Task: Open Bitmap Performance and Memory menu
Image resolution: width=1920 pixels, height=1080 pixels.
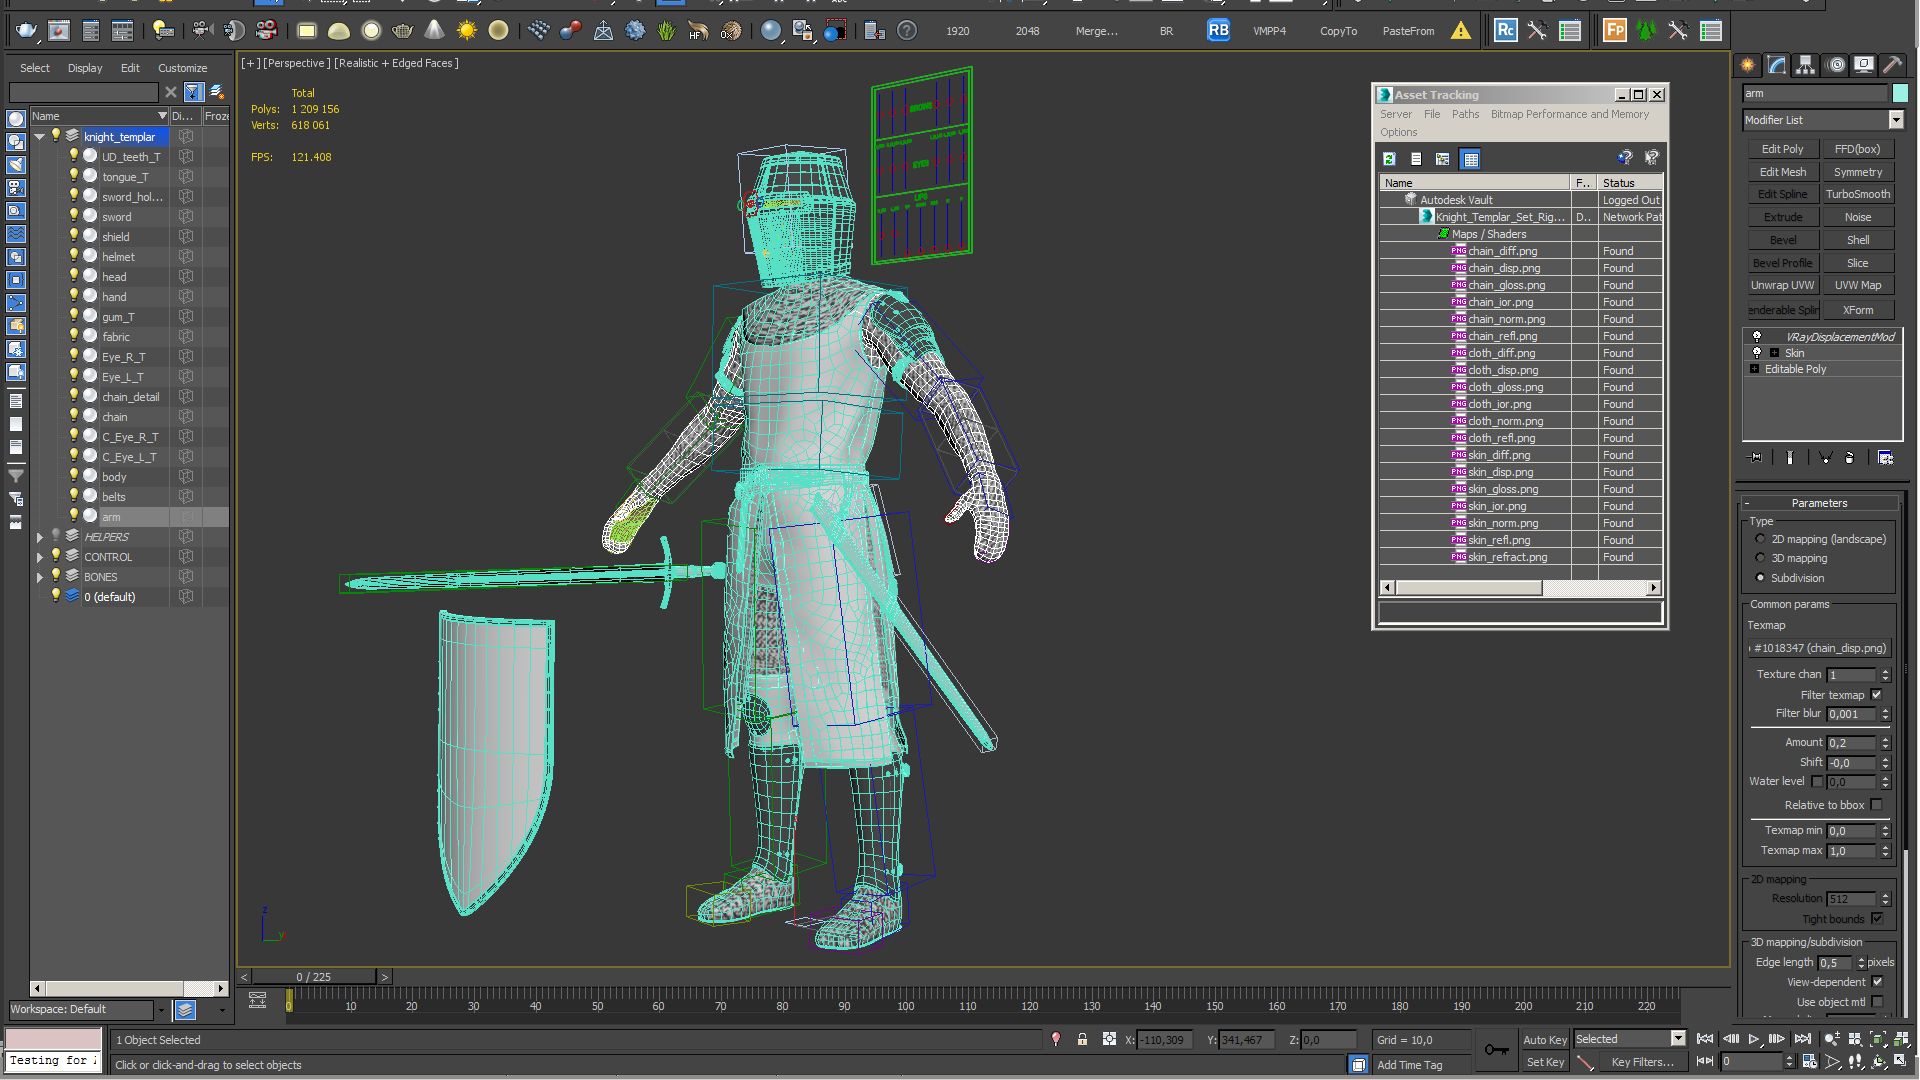Action: pos(1569,114)
